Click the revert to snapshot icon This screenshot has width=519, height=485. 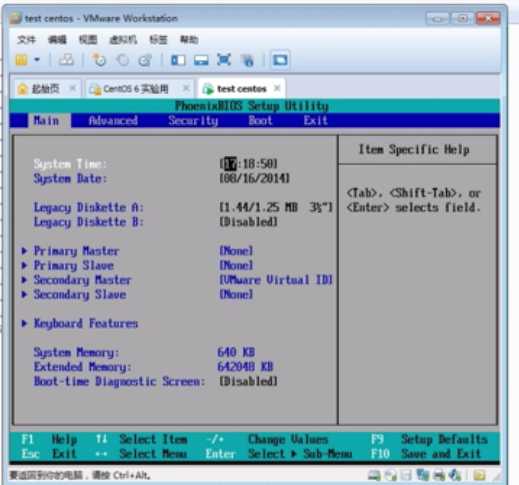[122, 60]
